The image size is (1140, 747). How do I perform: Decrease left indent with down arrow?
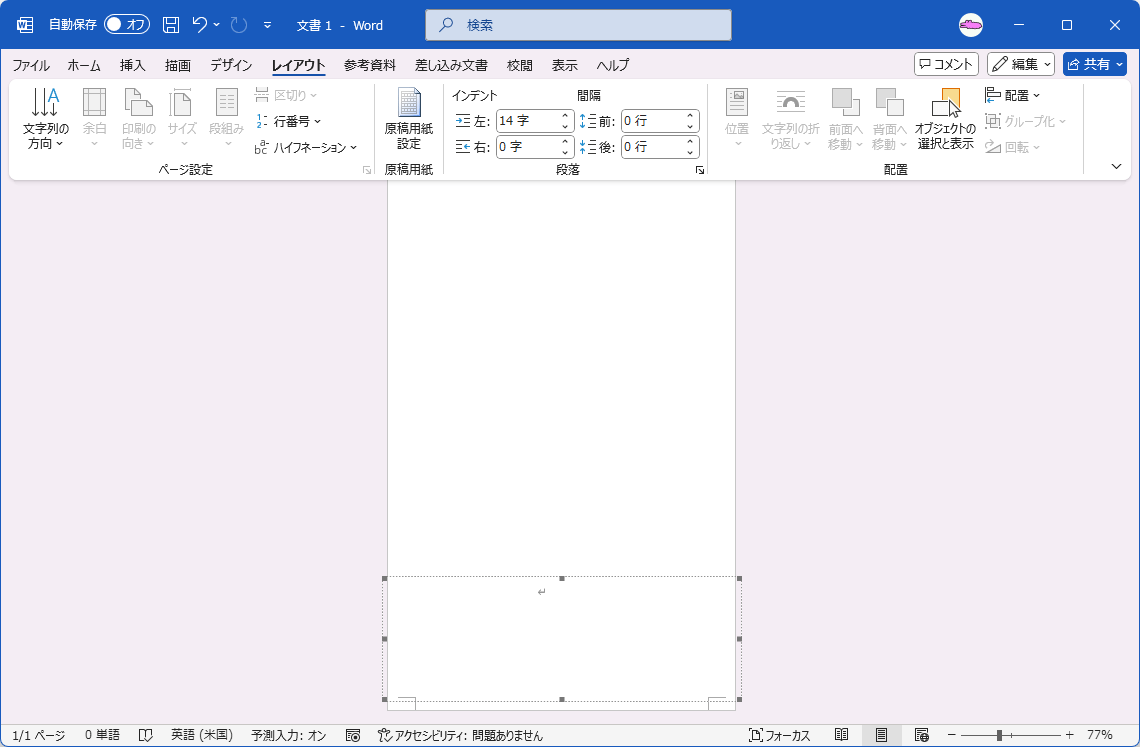click(x=565, y=127)
